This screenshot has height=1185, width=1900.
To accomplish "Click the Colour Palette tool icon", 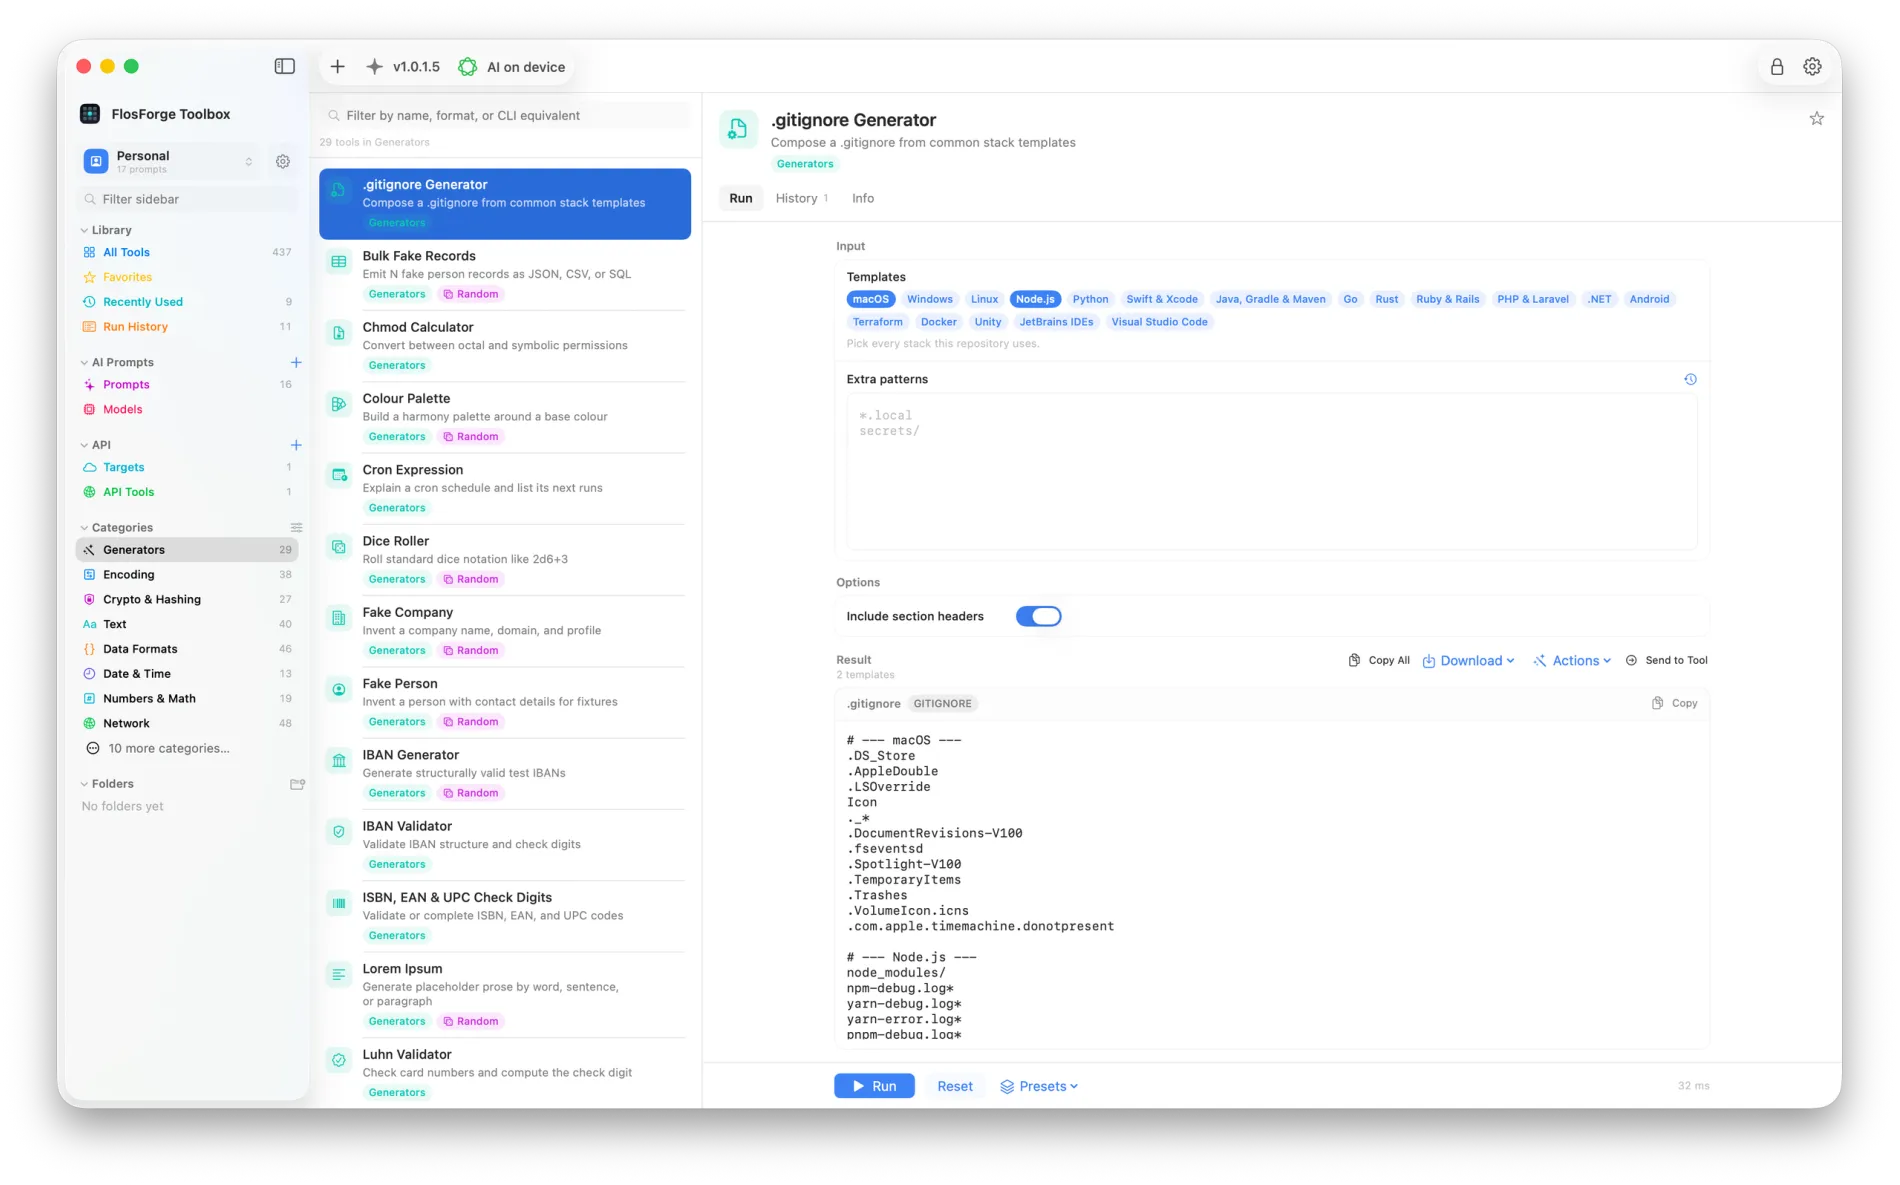I will [x=339, y=404].
